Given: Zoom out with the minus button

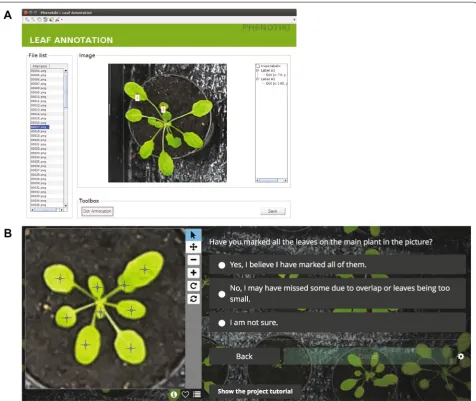Looking at the screenshot, I should coord(193,260).
